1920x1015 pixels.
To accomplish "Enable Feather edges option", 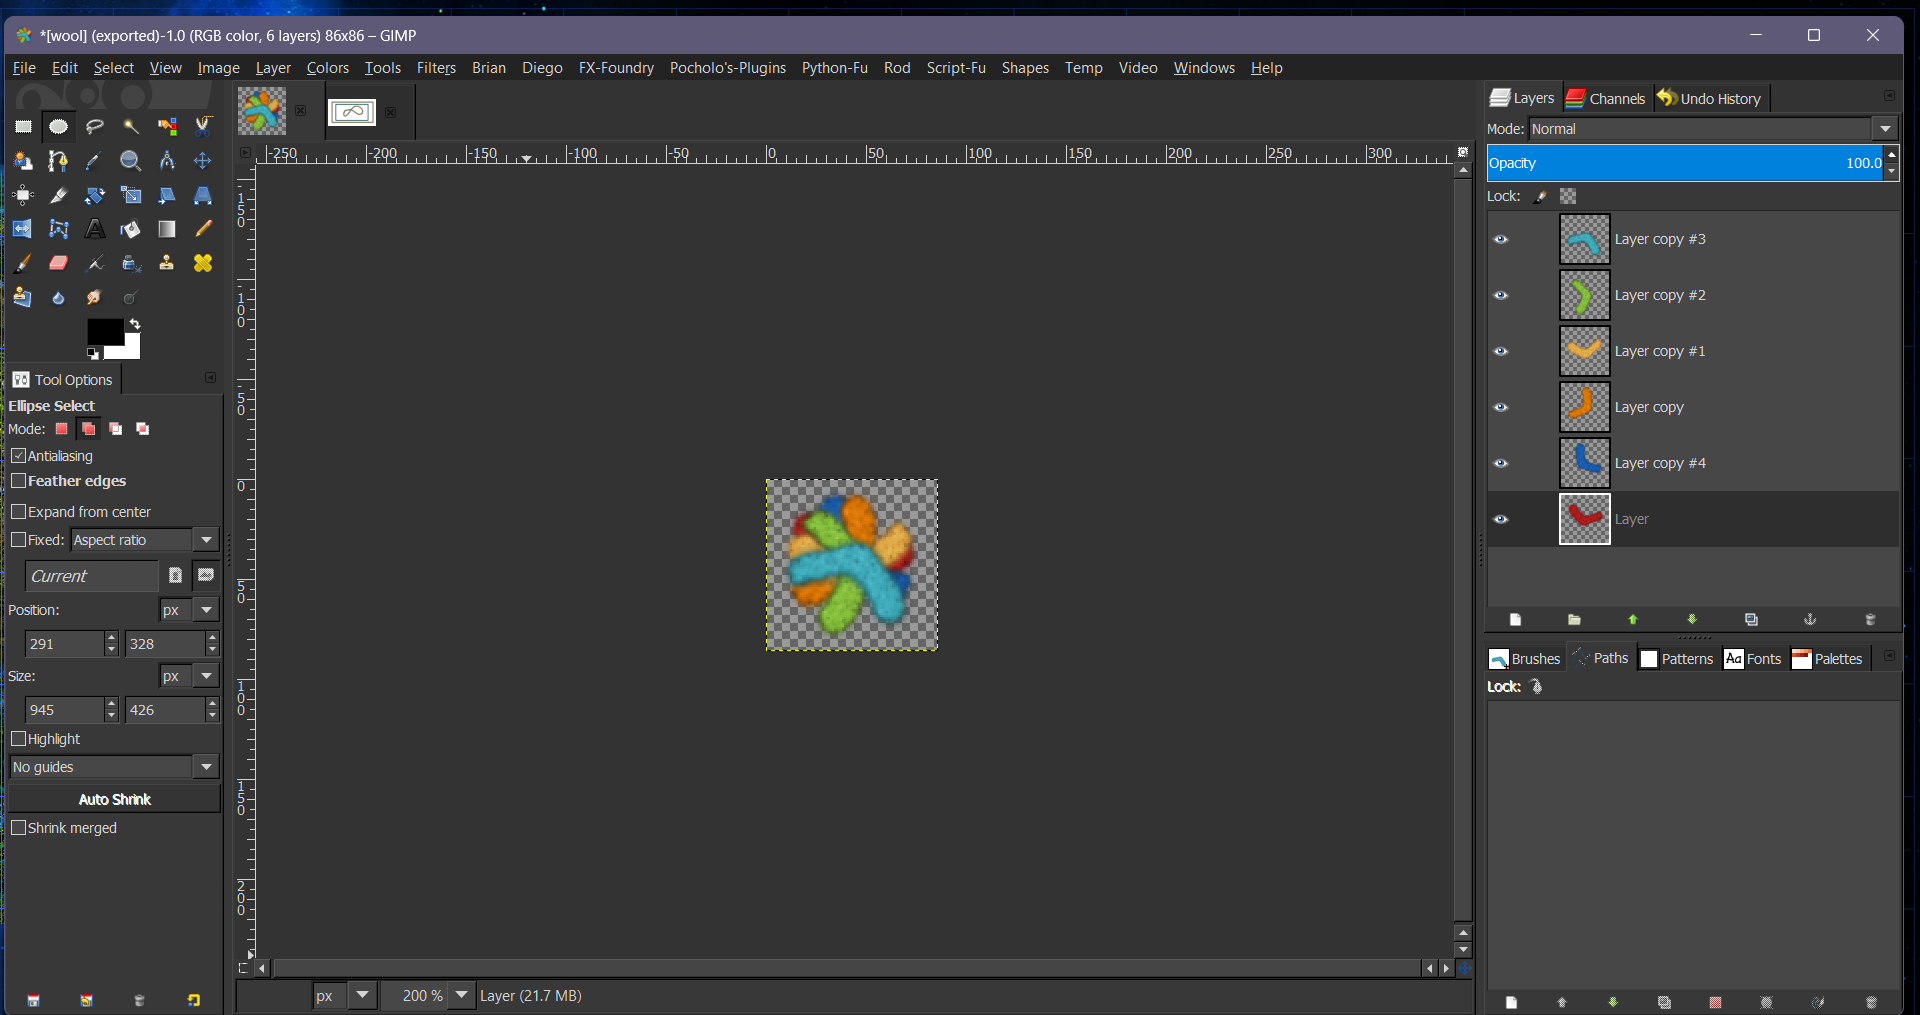I will [18, 480].
